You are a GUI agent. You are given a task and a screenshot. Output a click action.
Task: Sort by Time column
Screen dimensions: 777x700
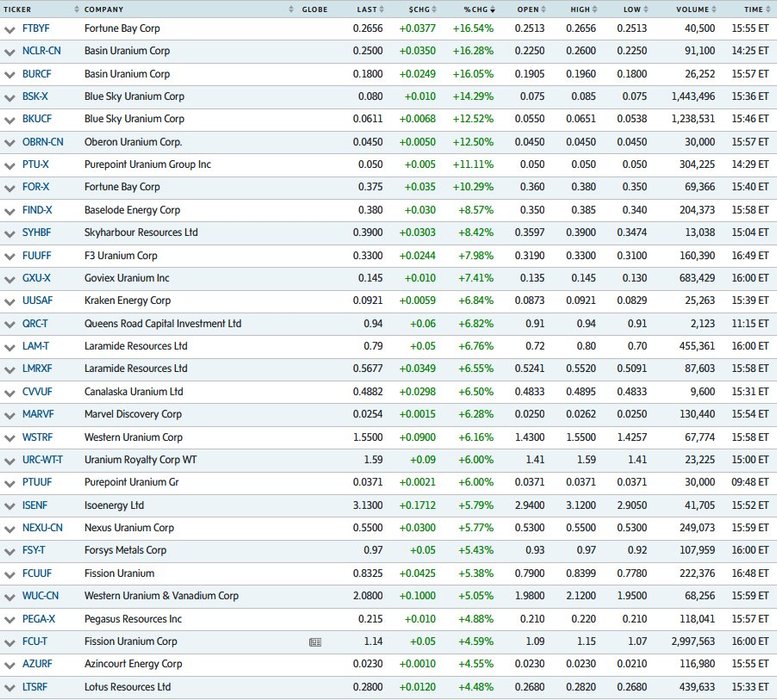click(x=757, y=9)
